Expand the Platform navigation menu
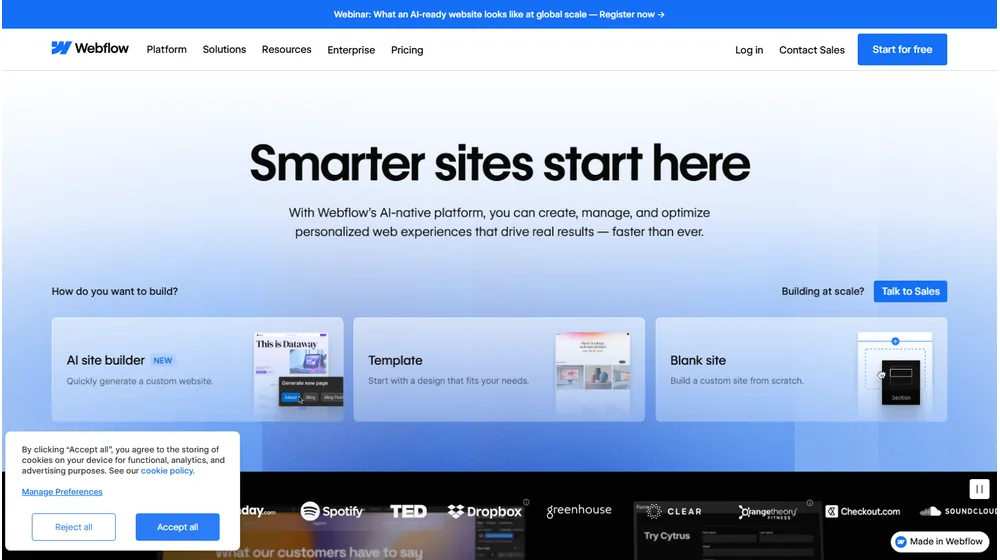 point(166,49)
